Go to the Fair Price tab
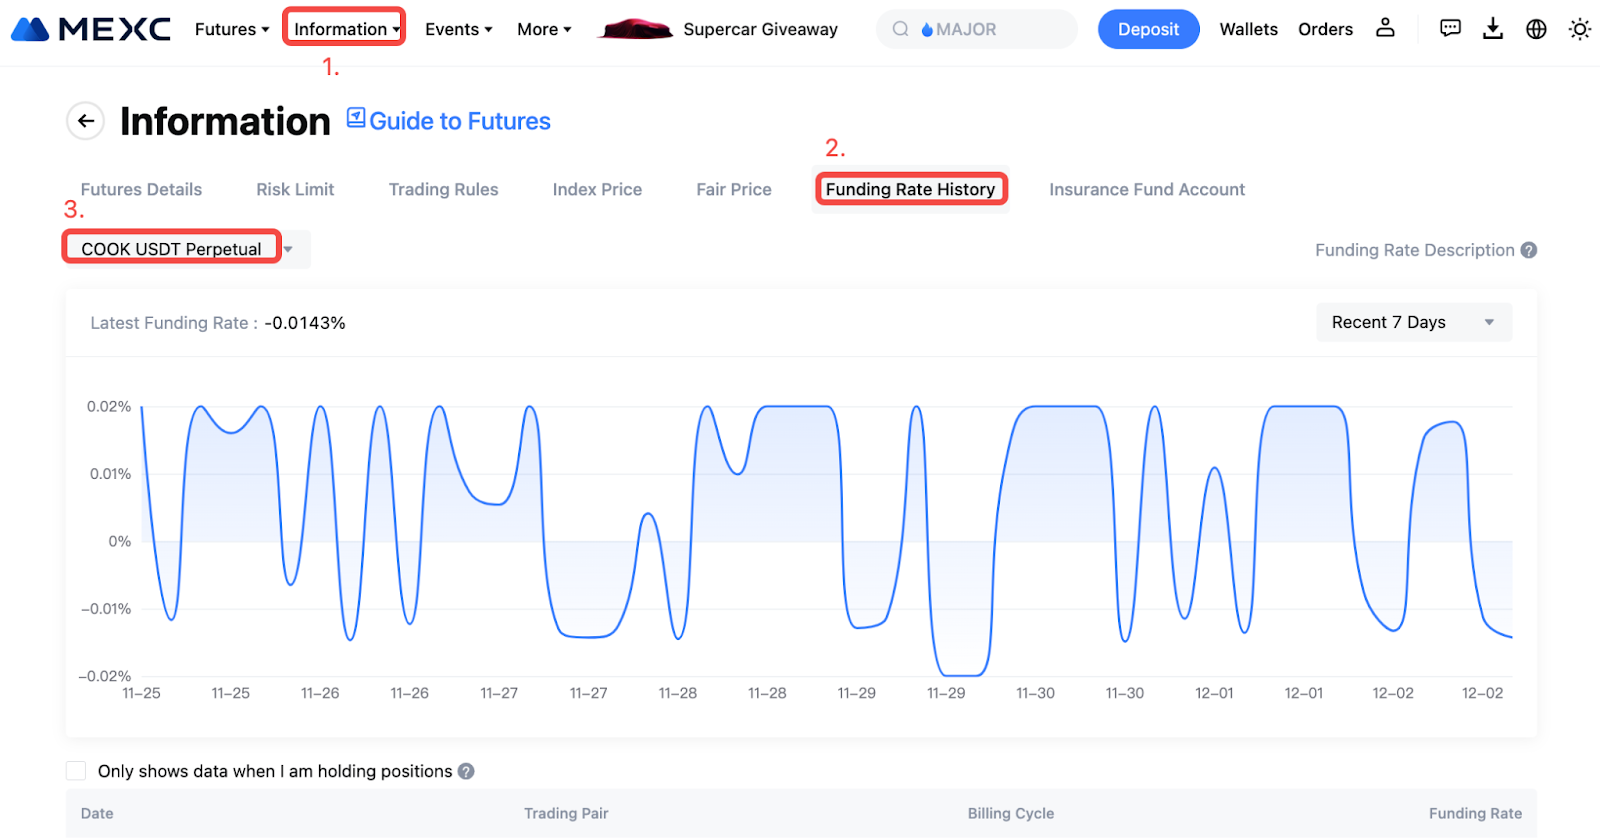The height and width of the screenshot is (840, 1600). coord(734,189)
